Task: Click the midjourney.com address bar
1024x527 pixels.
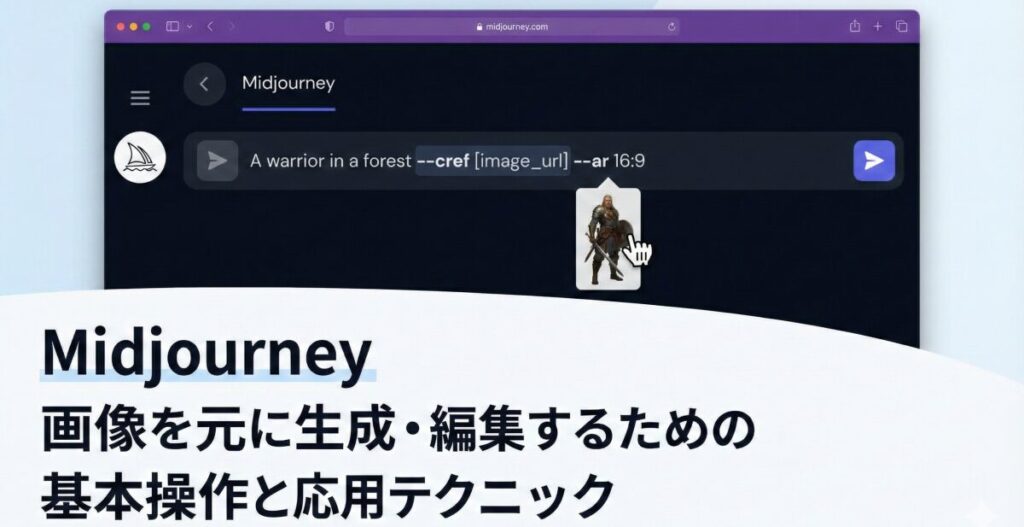Action: 512,27
